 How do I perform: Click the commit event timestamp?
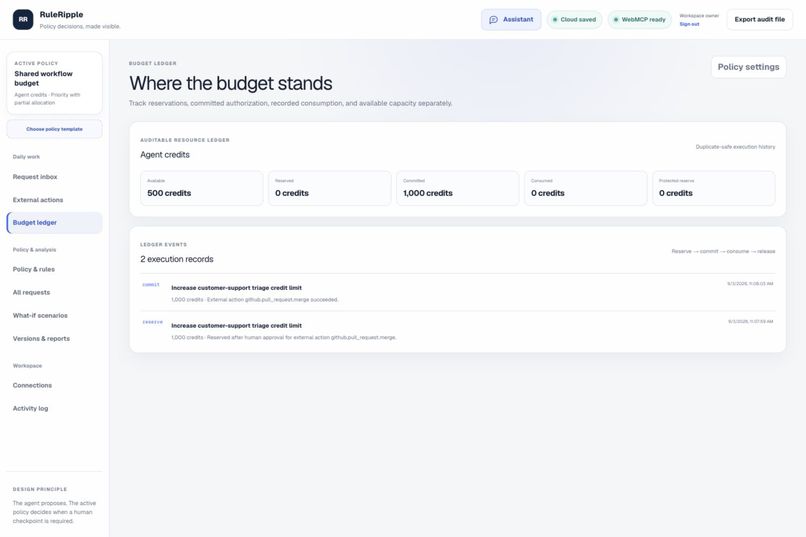(750, 284)
